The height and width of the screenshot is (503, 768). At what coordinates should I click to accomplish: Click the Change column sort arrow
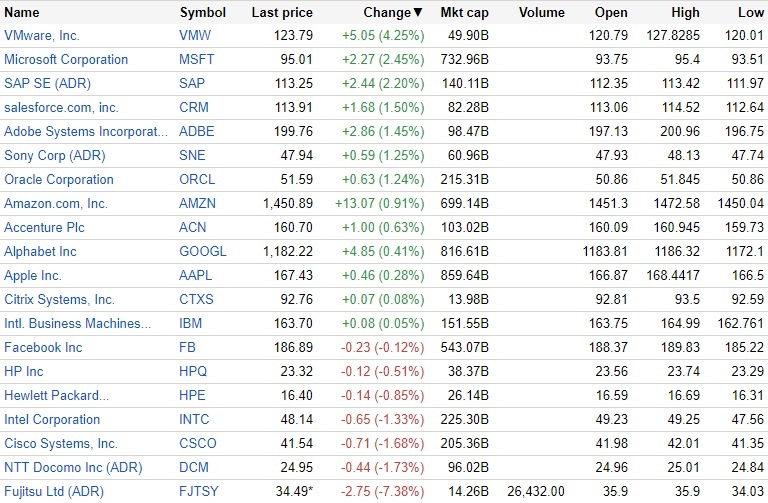click(x=418, y=13)
